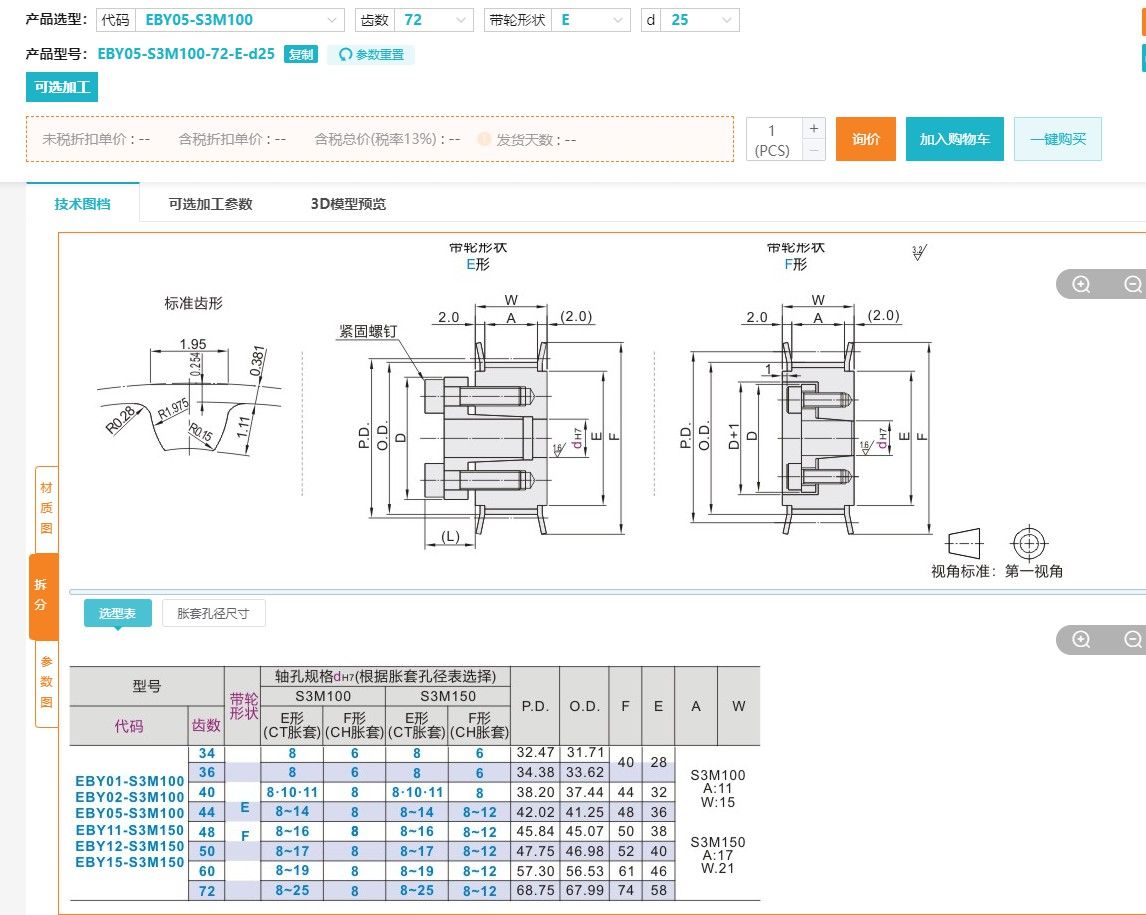Increase quantity with the plus stepper
Screen dimensions: 1146x915
814,129
